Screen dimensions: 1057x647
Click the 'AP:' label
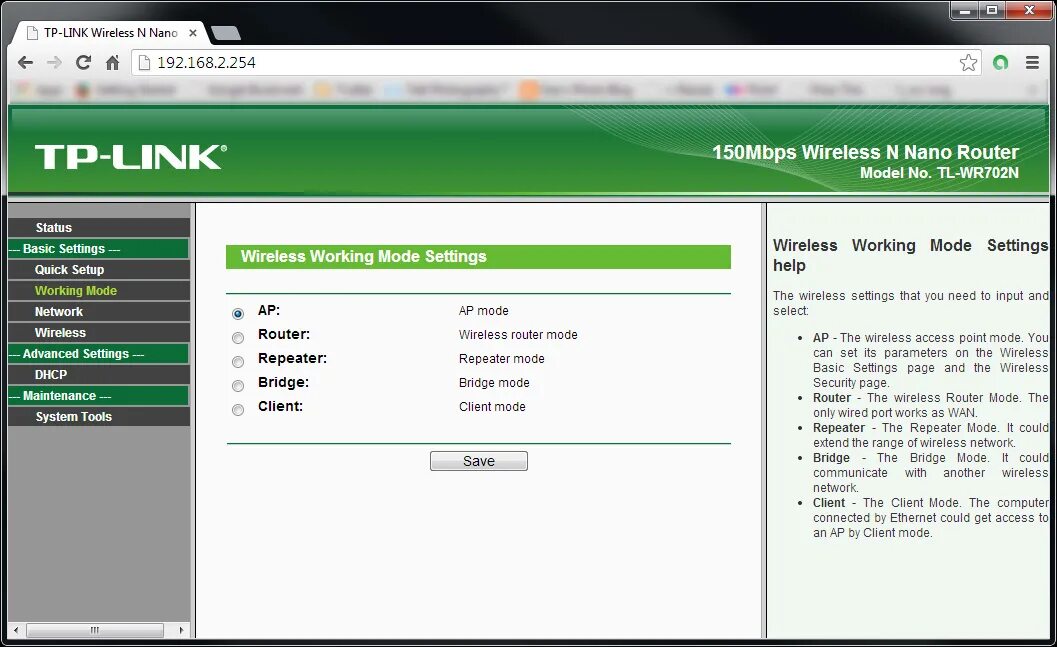[x=268, y=310]
